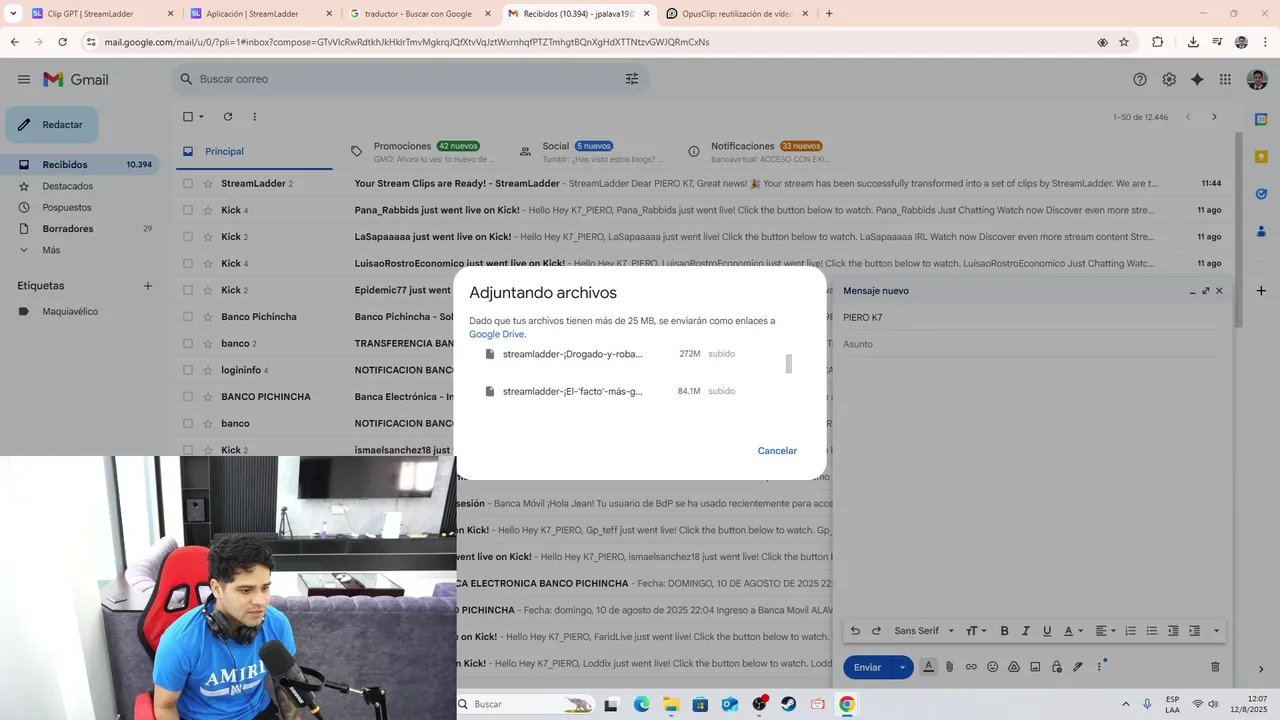The height and width of the screenshot is (720, 1280).
Task: Open the Borradores folder
Action: coord(78,229)
